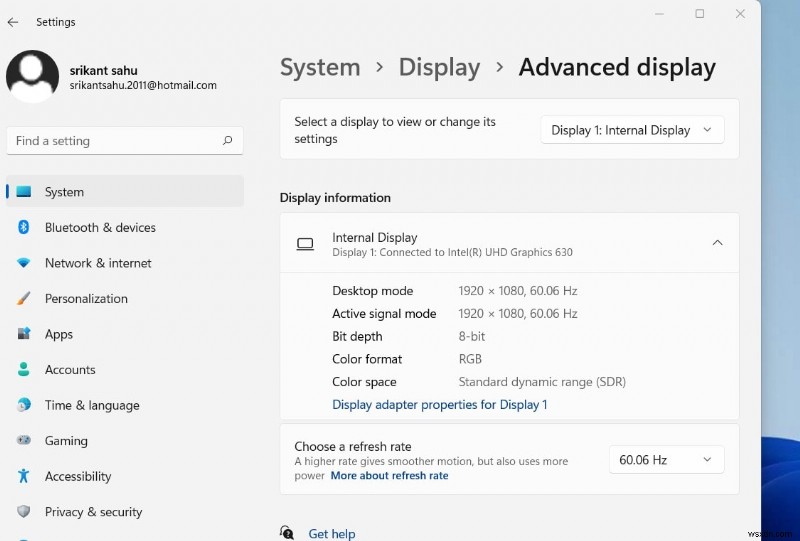Viewport: 800px width, 541px height.
Task: Click the Bluetooth & devices icon
Action: (x=24, y=228)
